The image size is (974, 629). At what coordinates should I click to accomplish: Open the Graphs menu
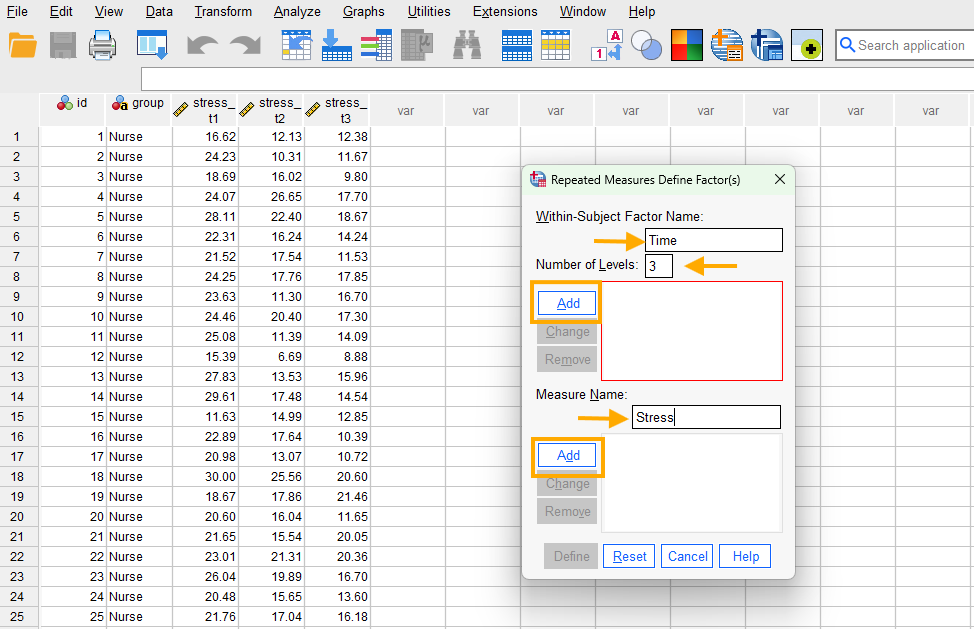(363, 11)
